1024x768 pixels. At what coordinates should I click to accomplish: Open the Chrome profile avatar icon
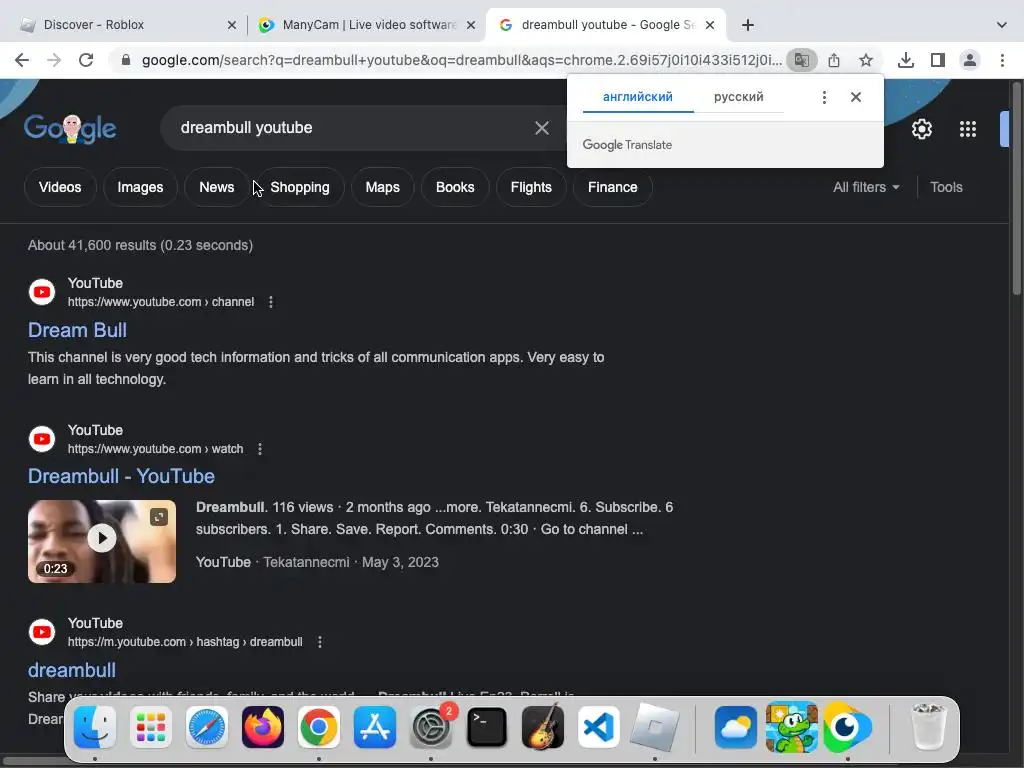tap(970, 60)
